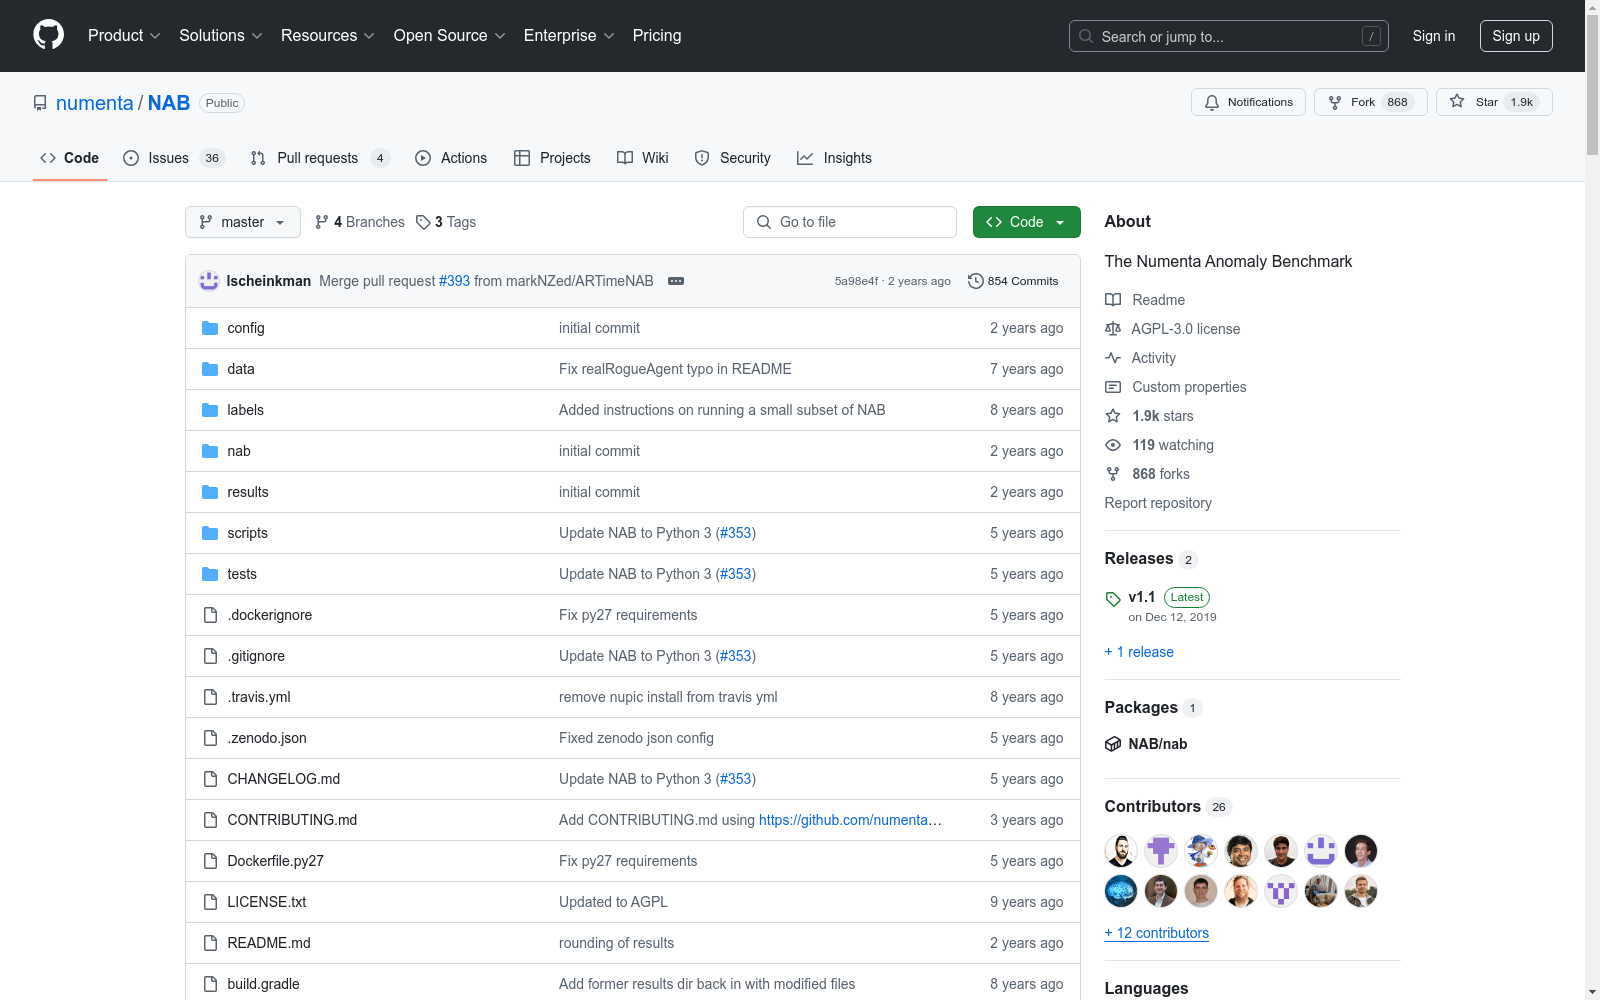This screenshot has height=1000, width=1600.
Task: Click the scripts folder icon
Action: [x=210, y=533]
